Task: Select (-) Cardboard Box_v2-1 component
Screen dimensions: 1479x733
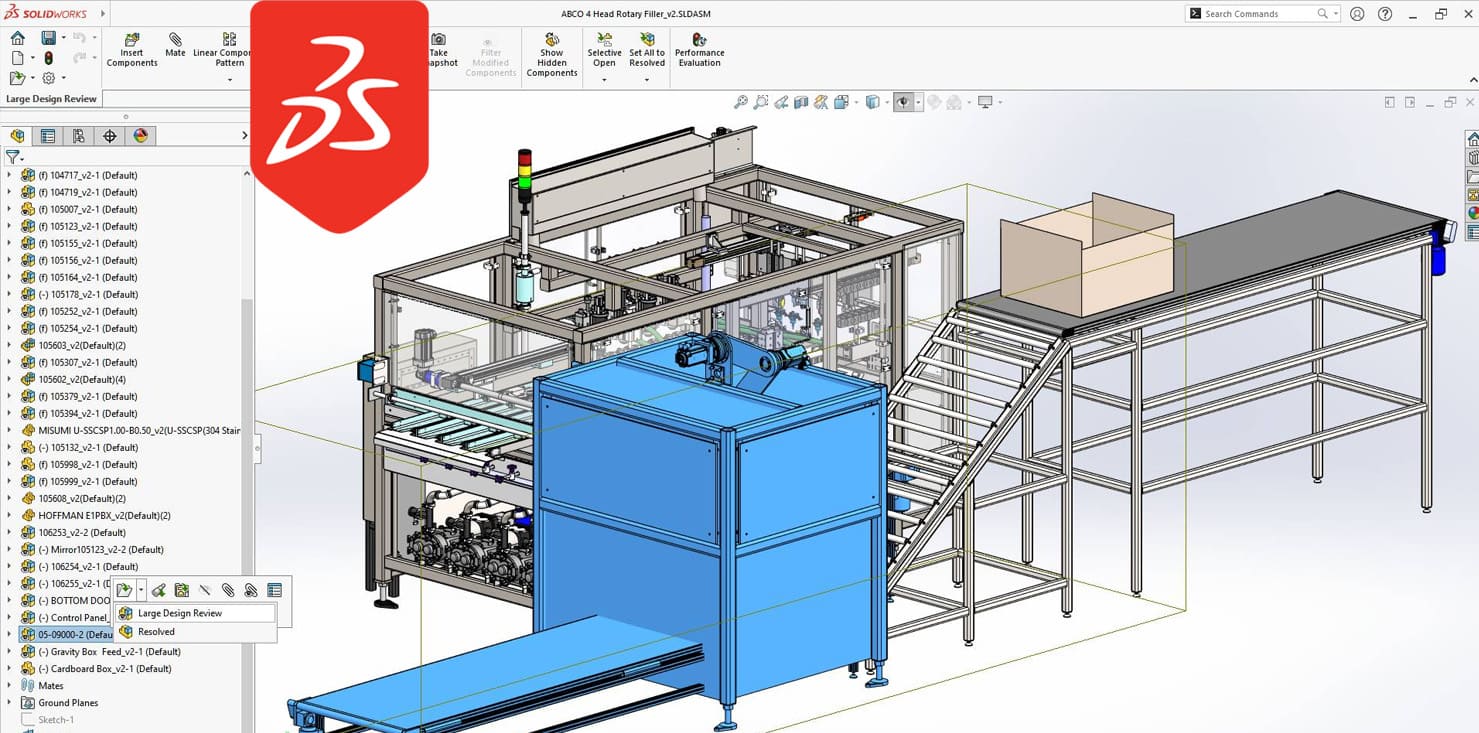Action: tap(105, 669)
